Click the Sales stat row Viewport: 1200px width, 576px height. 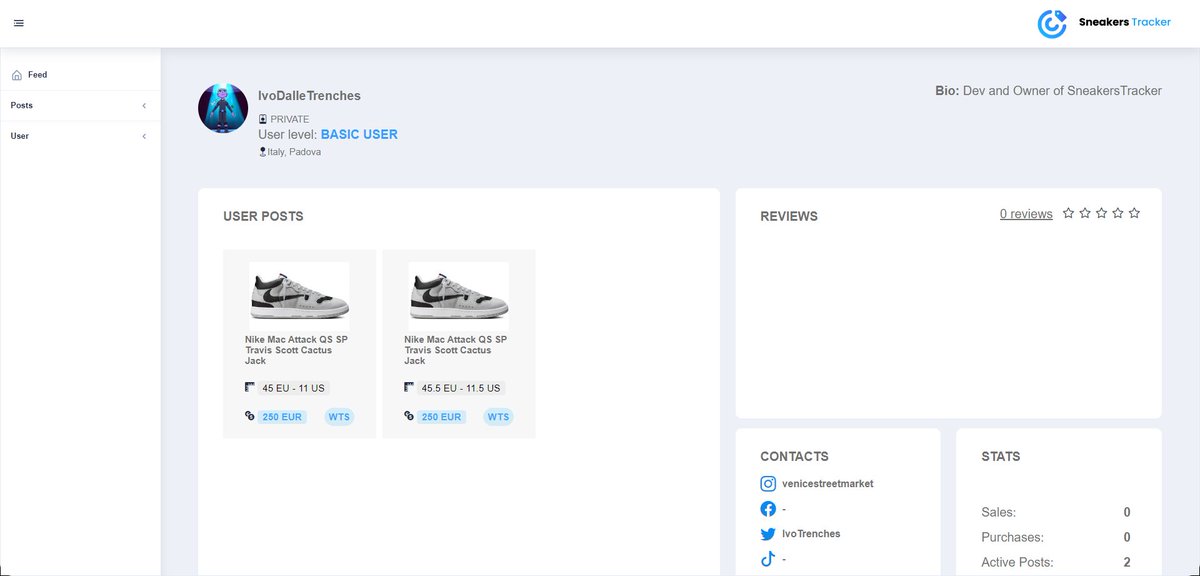click(x=1056, y=512)
